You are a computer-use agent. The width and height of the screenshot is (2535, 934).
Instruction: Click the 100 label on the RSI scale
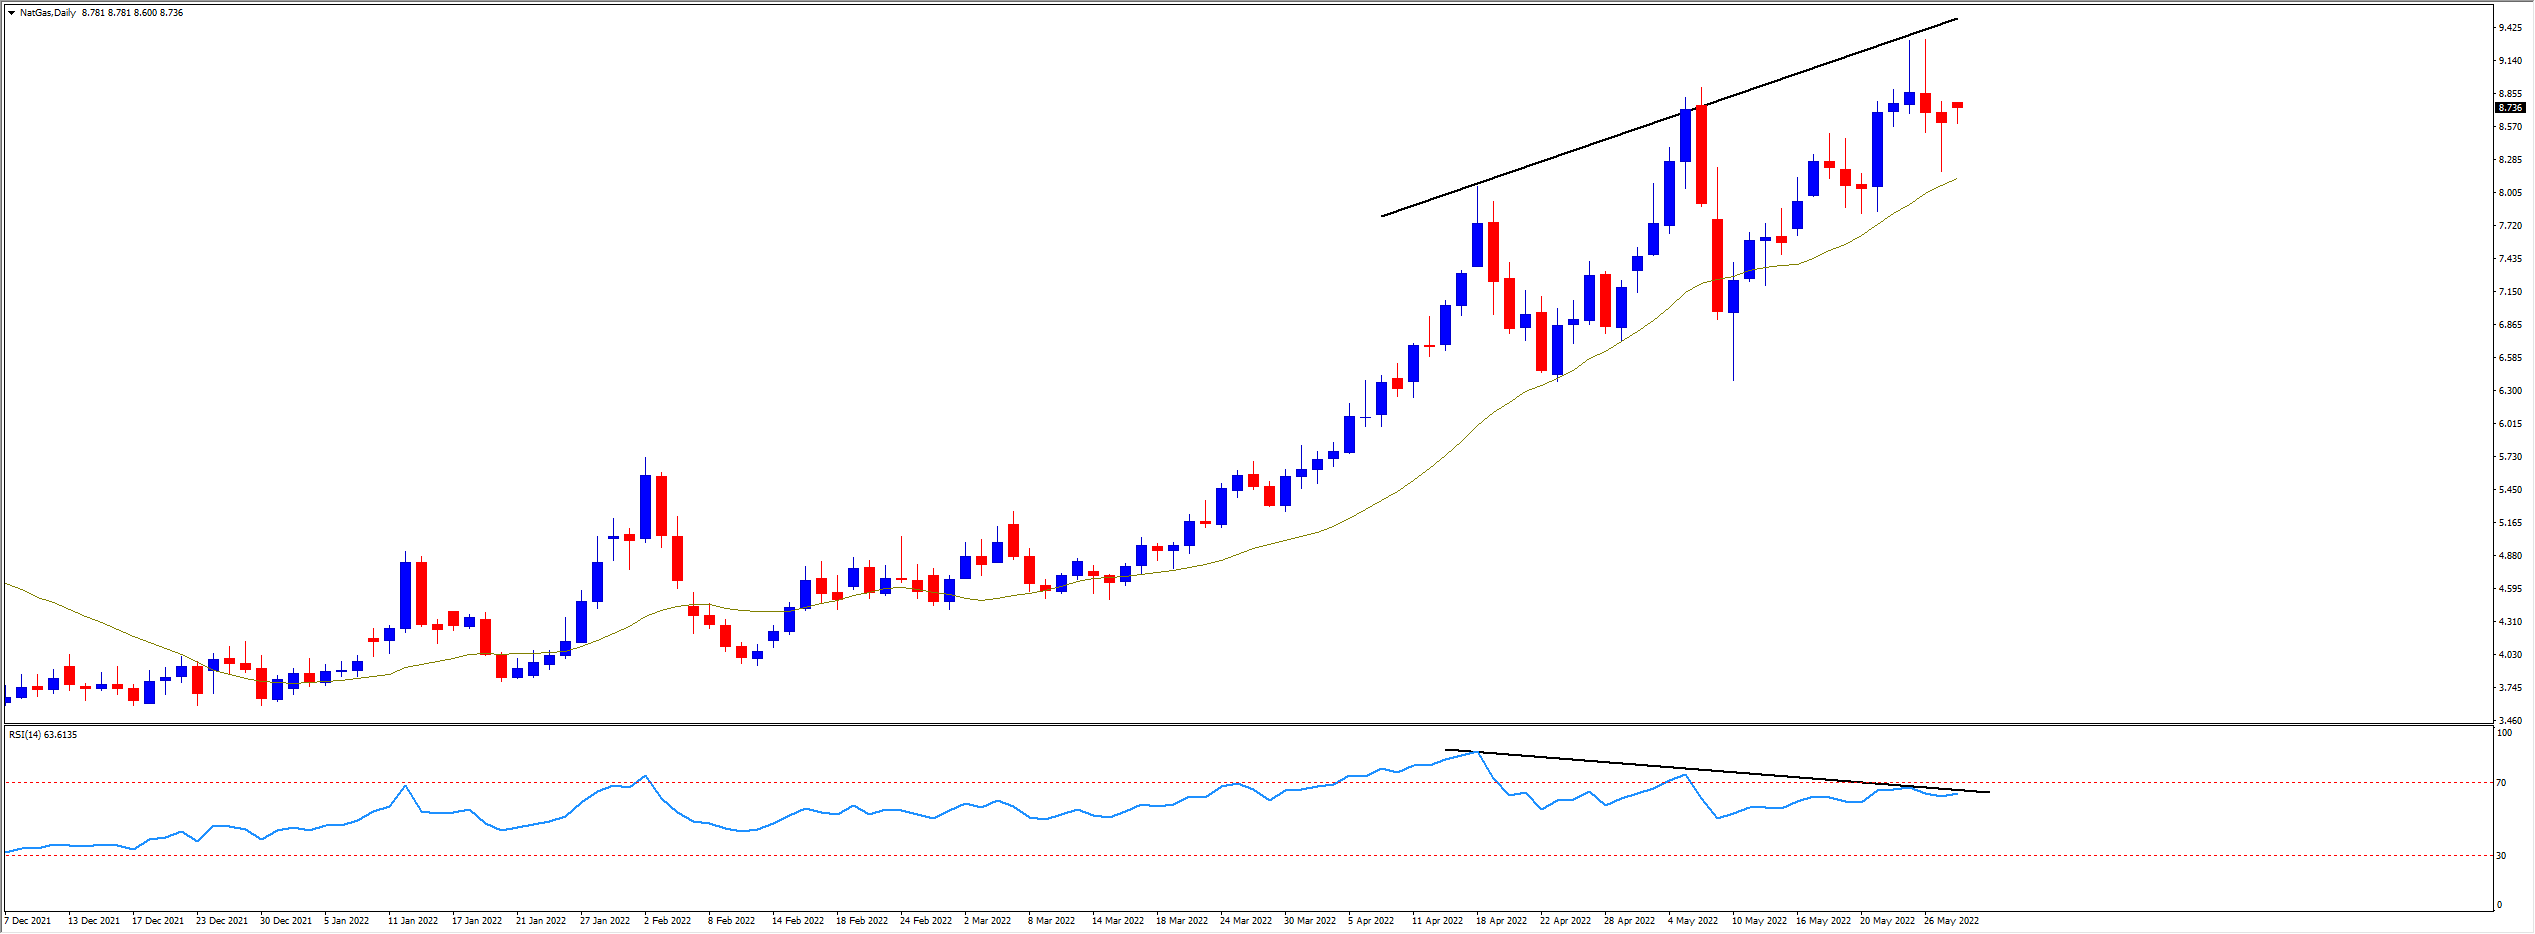pos(2504,733)
